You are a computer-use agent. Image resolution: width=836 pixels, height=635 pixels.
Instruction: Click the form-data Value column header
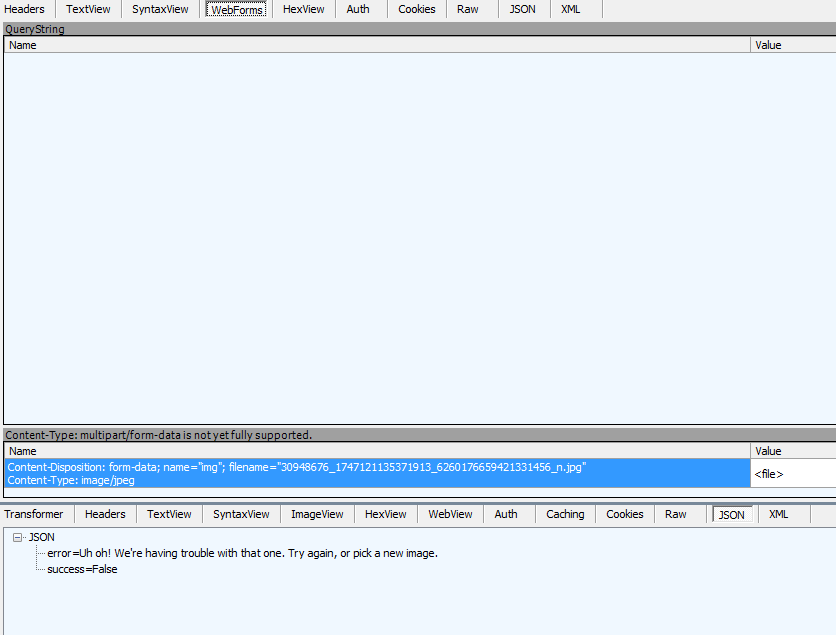793,451
